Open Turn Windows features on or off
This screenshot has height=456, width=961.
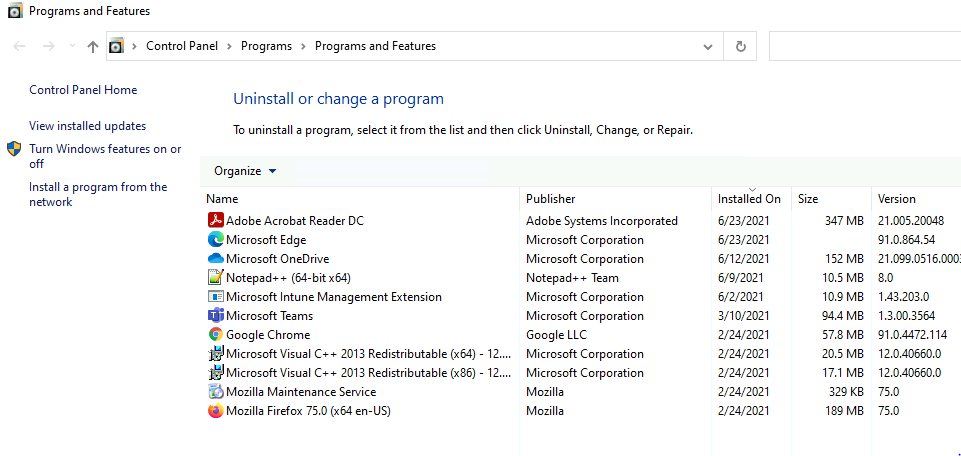coord(105,156)
